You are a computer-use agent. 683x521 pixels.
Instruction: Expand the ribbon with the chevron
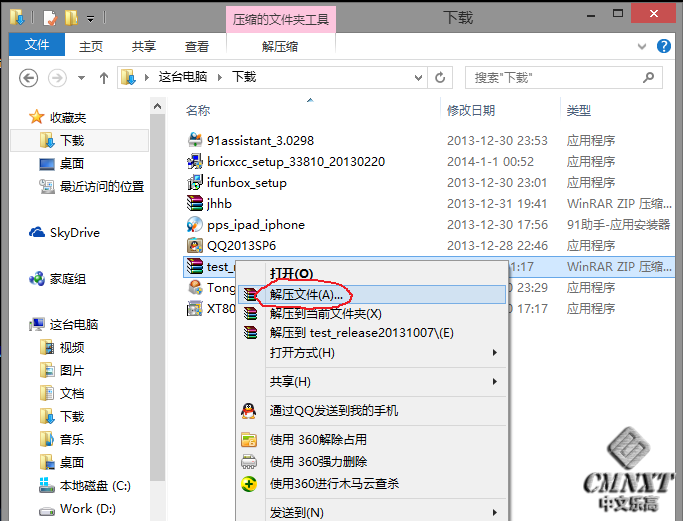[642, 46]
